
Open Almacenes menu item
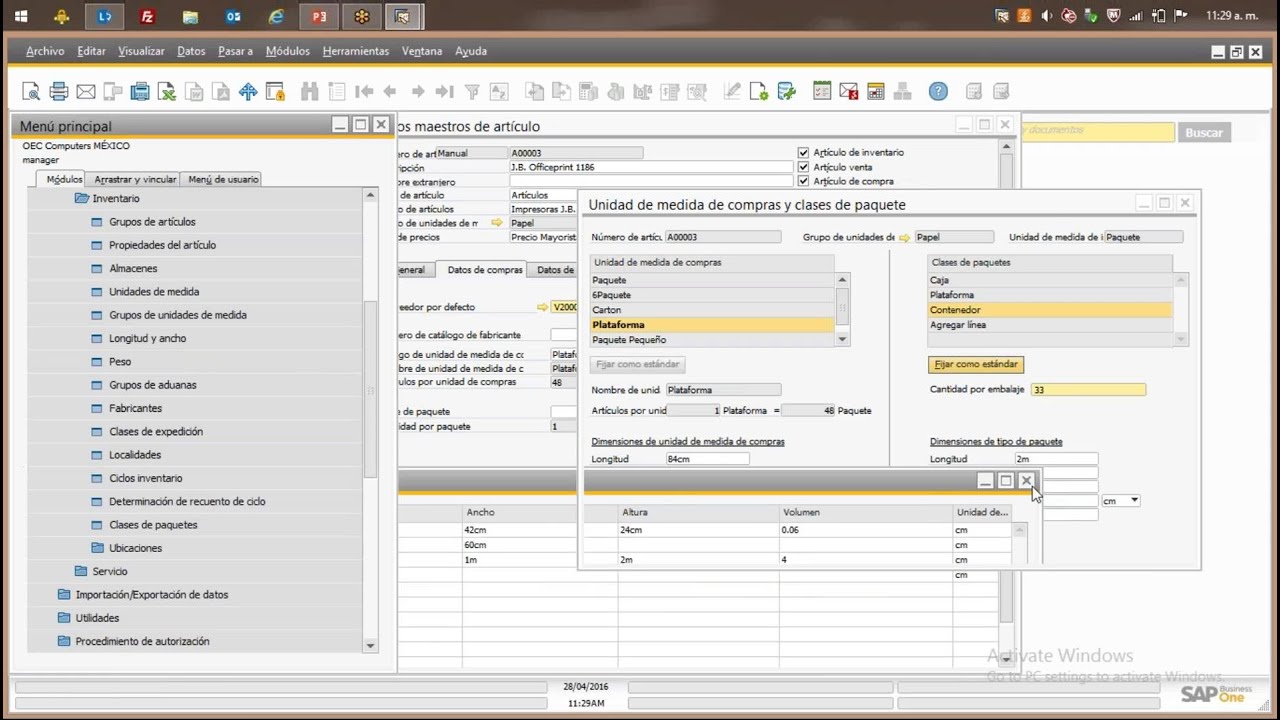tap(133, 268)
